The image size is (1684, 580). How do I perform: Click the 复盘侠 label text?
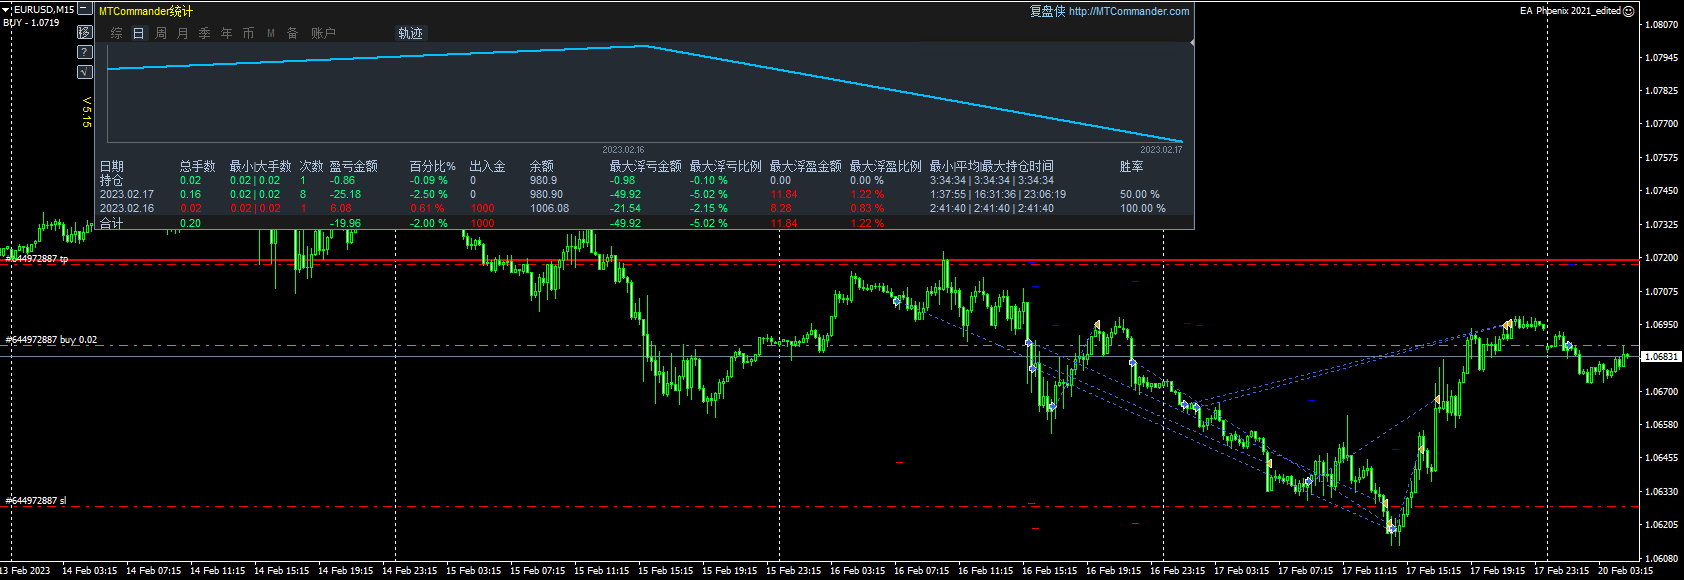coord(1047,11)
